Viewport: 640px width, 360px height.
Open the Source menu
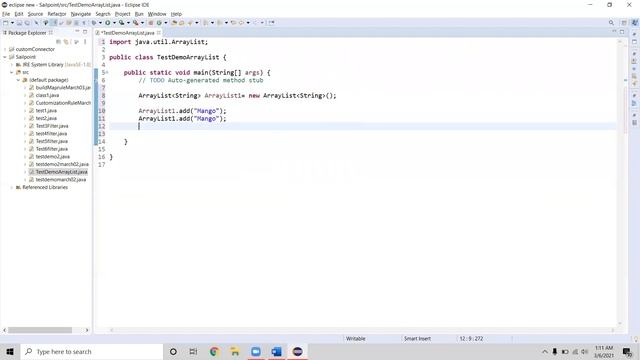coord(35,14)
